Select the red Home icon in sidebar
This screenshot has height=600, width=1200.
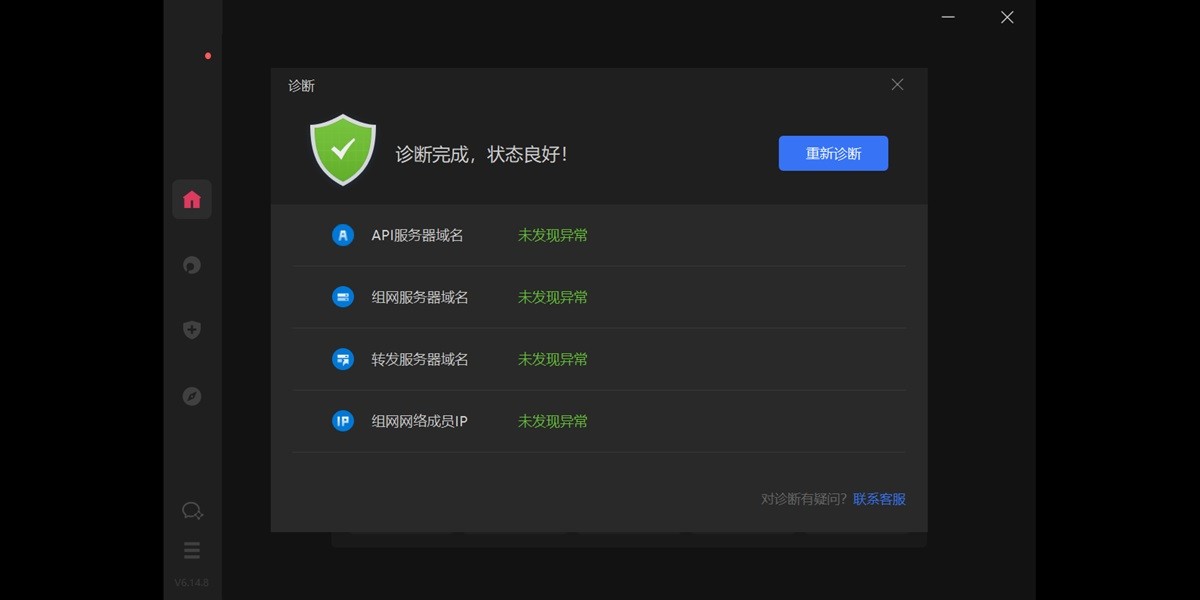[x=192, y=198]
